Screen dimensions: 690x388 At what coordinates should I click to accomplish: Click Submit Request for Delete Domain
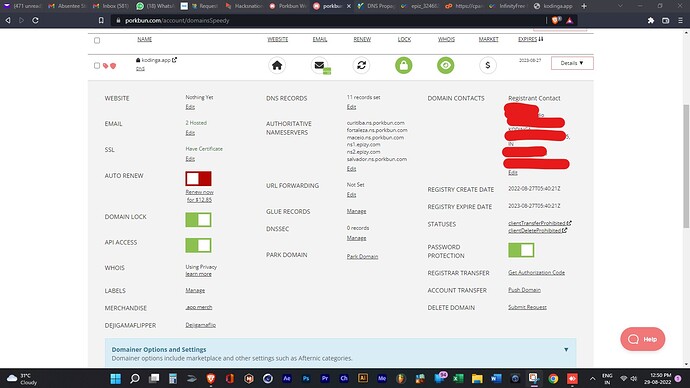point(527,307)
